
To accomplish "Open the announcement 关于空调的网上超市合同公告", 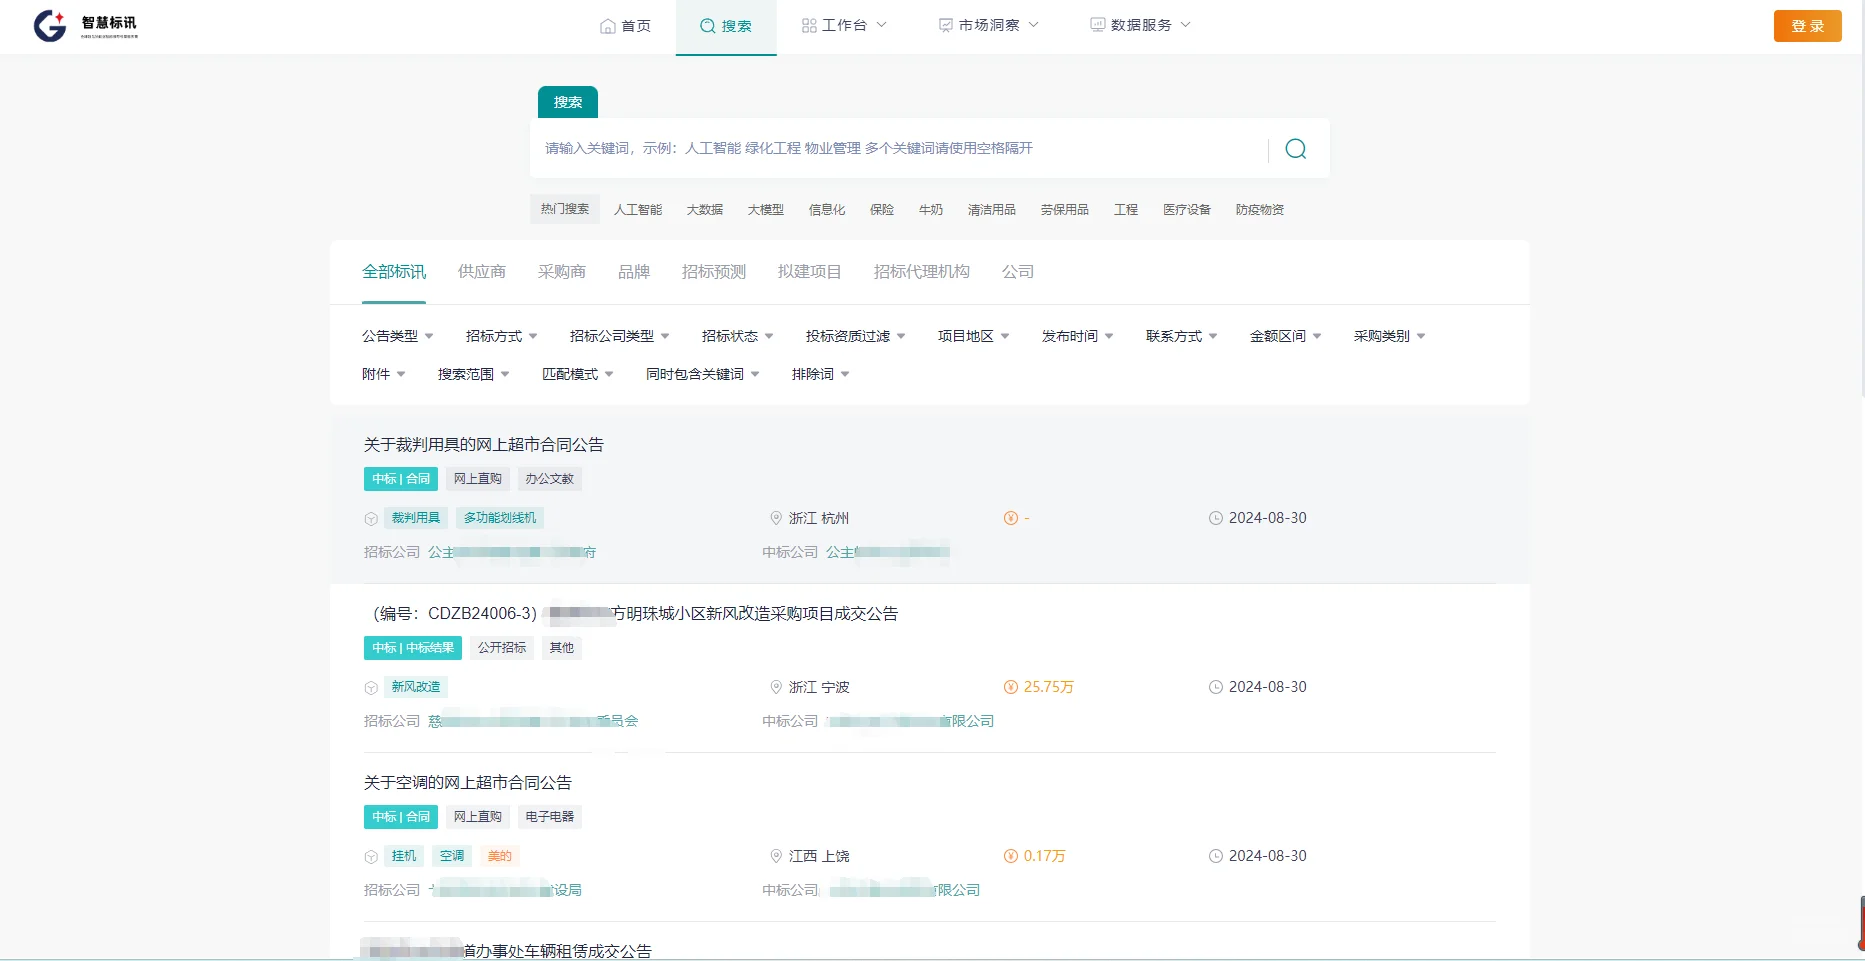I will (467, 782).
